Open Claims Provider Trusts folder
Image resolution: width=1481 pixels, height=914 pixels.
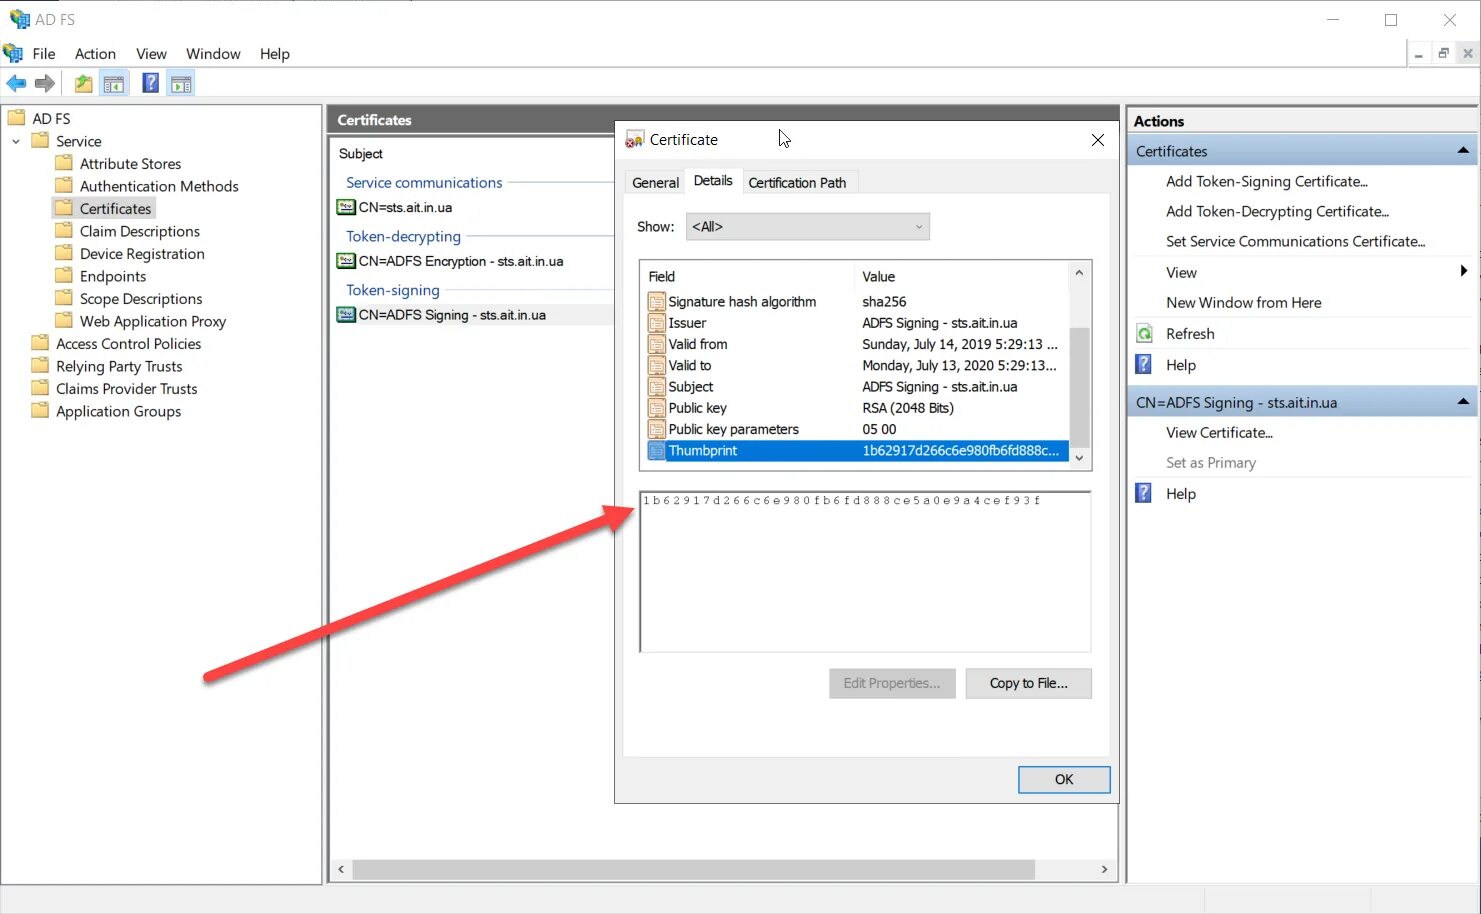[127, 389]
